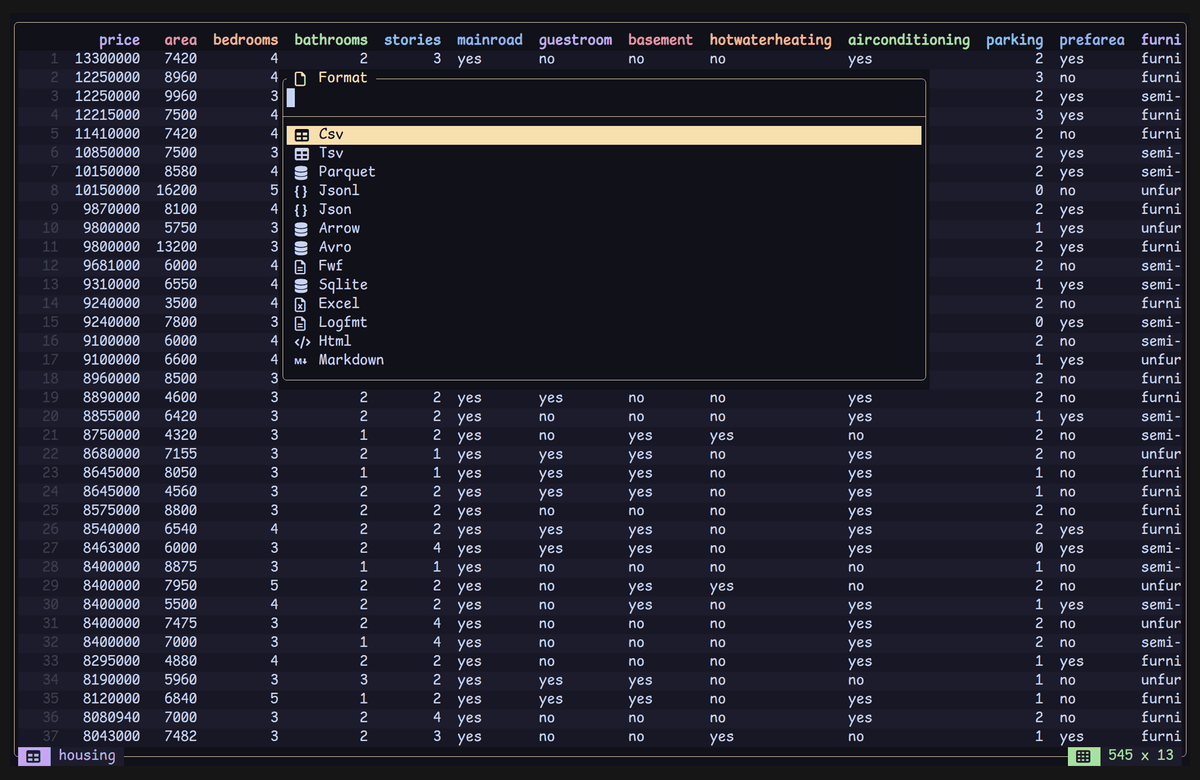The width and height of the screenshot is (1200, 780).
Task: Click the basement column header
Action: click(660, 40)
